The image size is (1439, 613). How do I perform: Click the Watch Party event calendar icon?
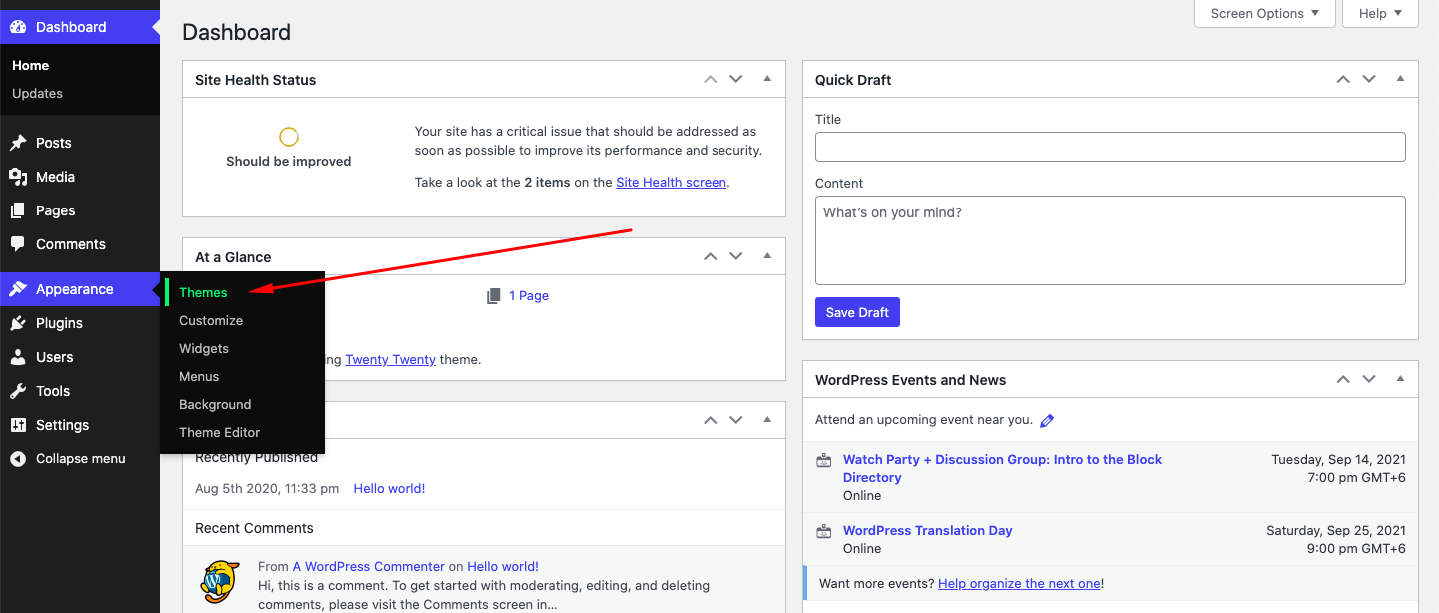click(x=823, y=460)
